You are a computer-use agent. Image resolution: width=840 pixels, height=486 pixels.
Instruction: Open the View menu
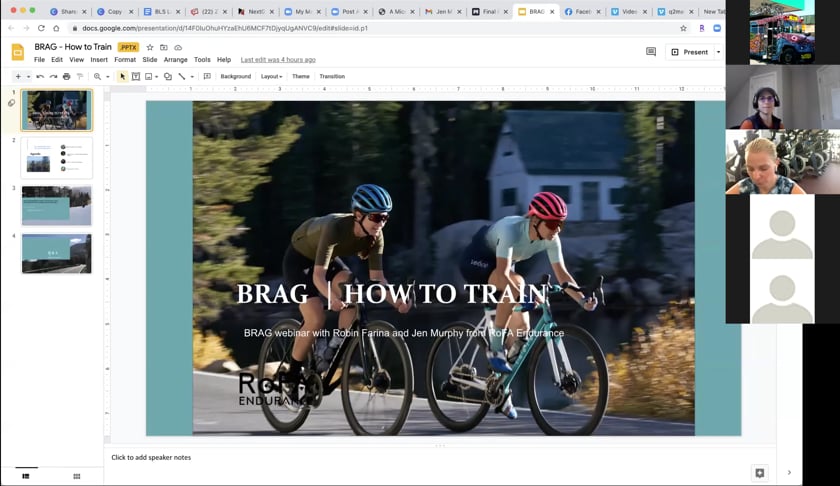coord(77,60)
